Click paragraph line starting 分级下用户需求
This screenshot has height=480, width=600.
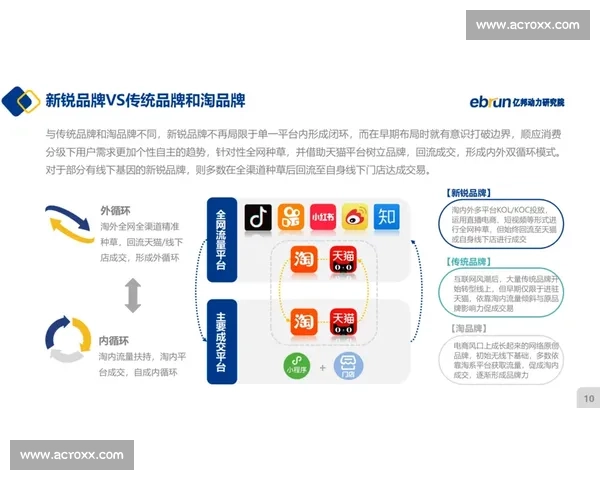click(303, 152)
